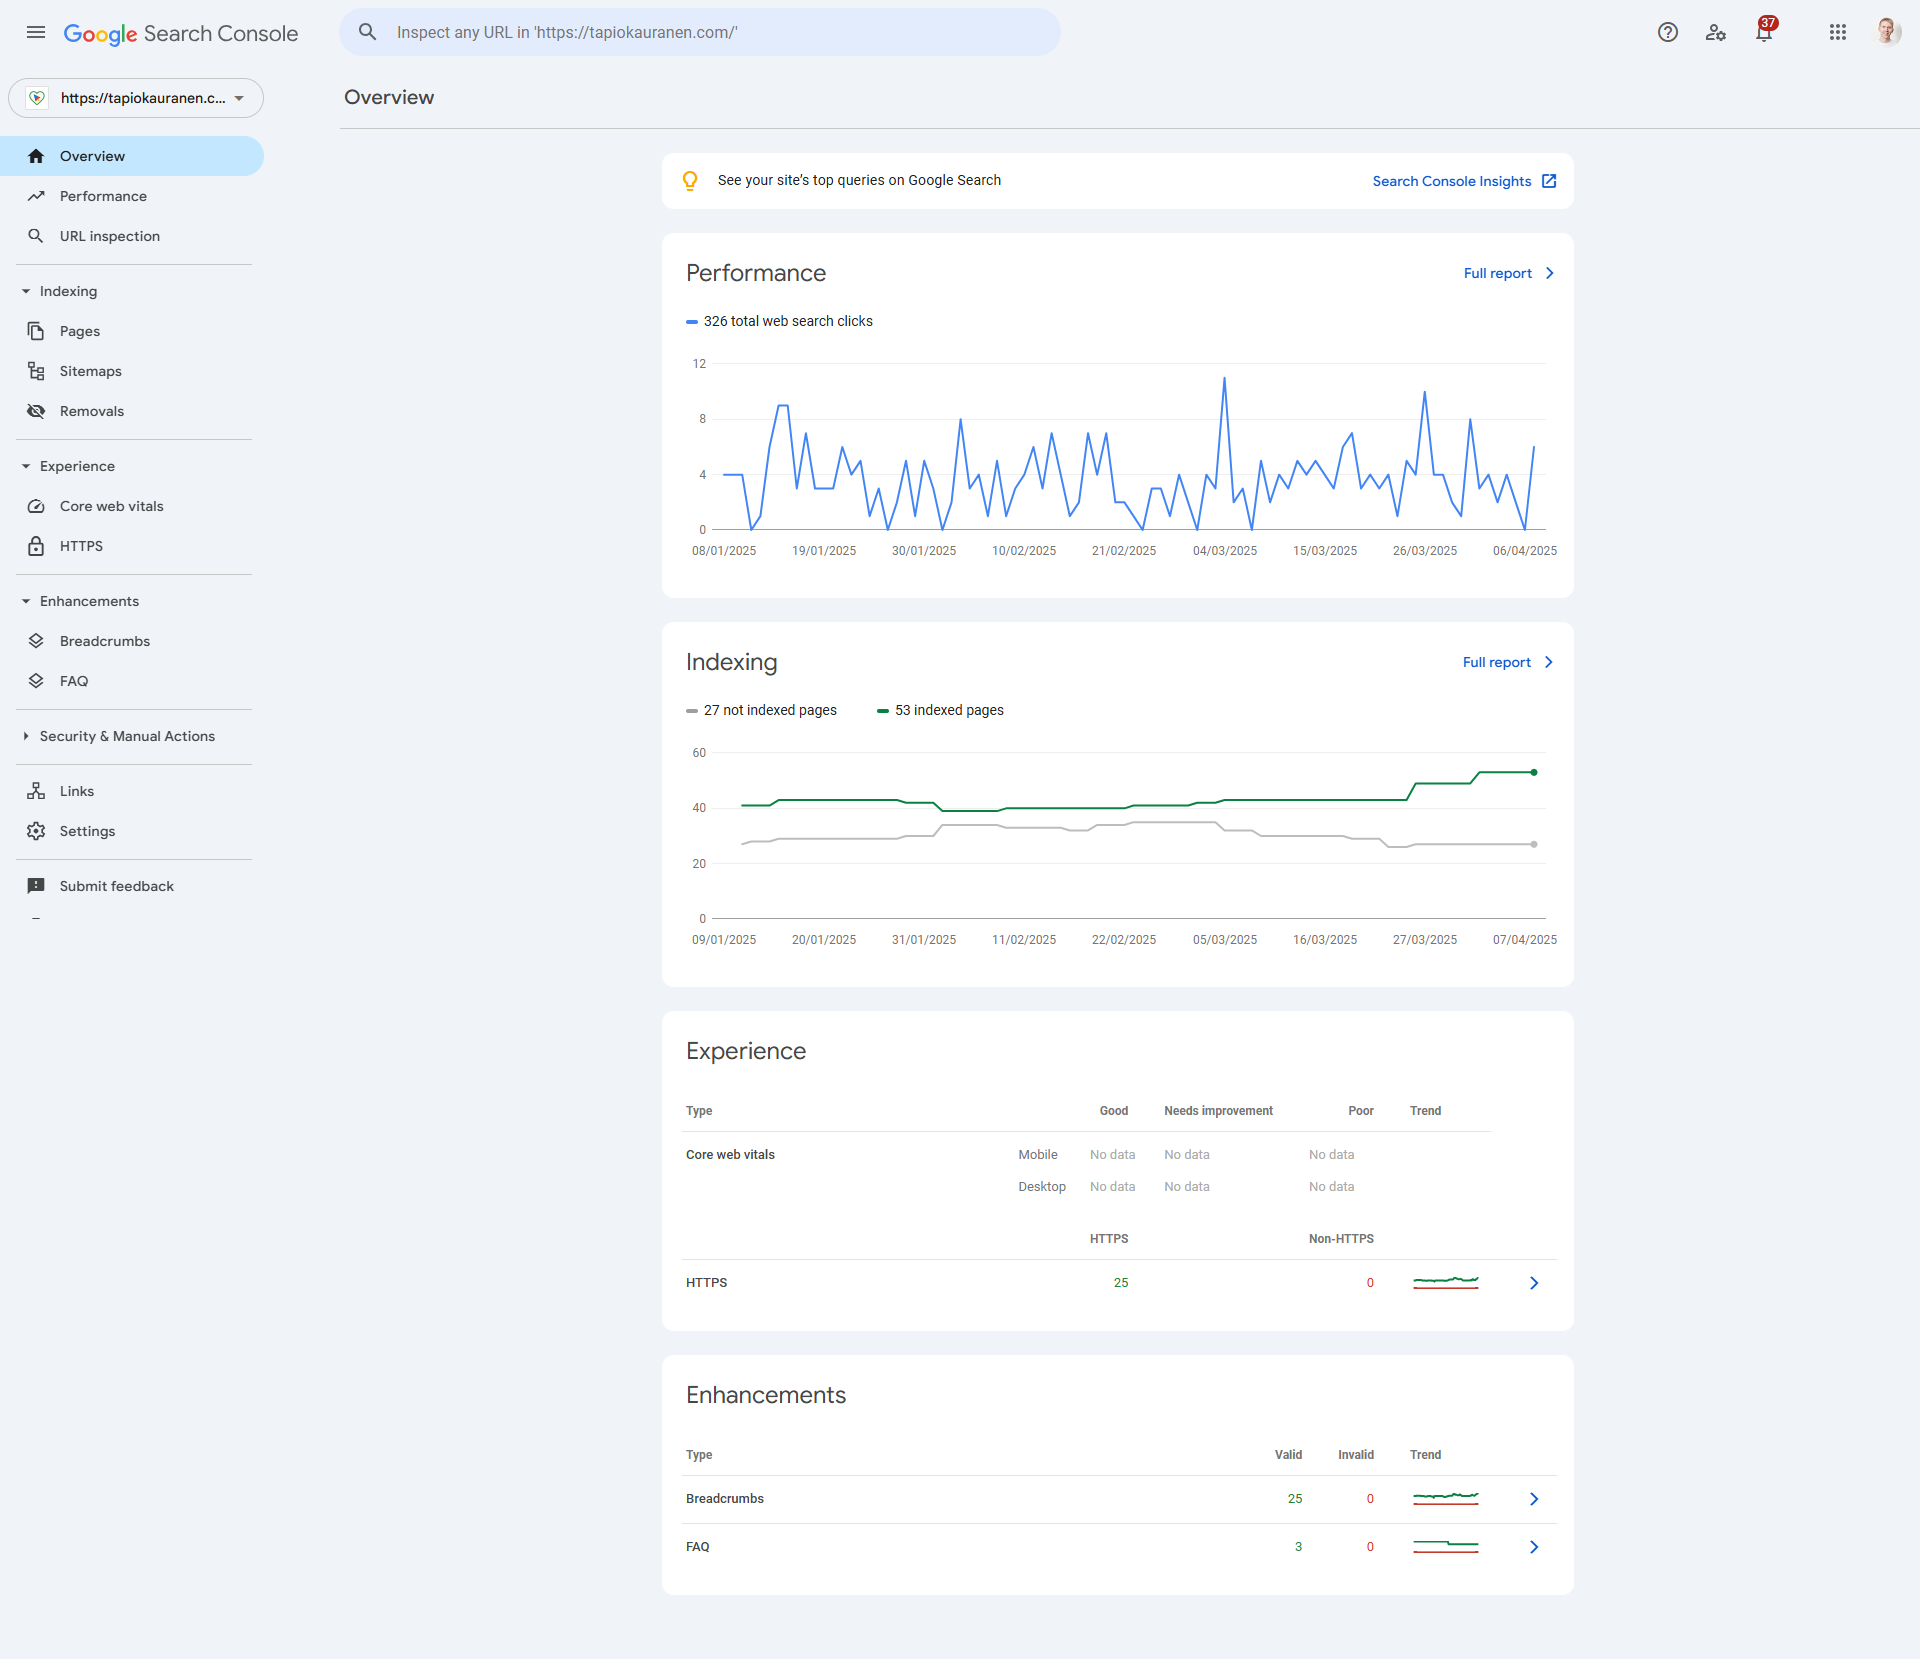The image size is (1920, 1659).
Task: Open Users and permissions icon
Action: (1716, 32)
